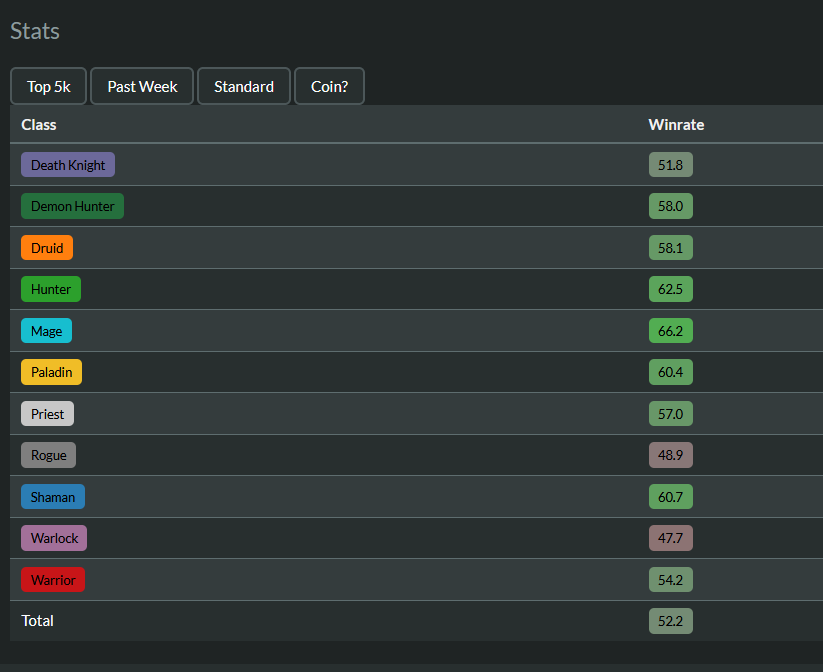Sort by the Winrate column header
Viewport: 823px width, 672px height.
[x=676, y=125]
